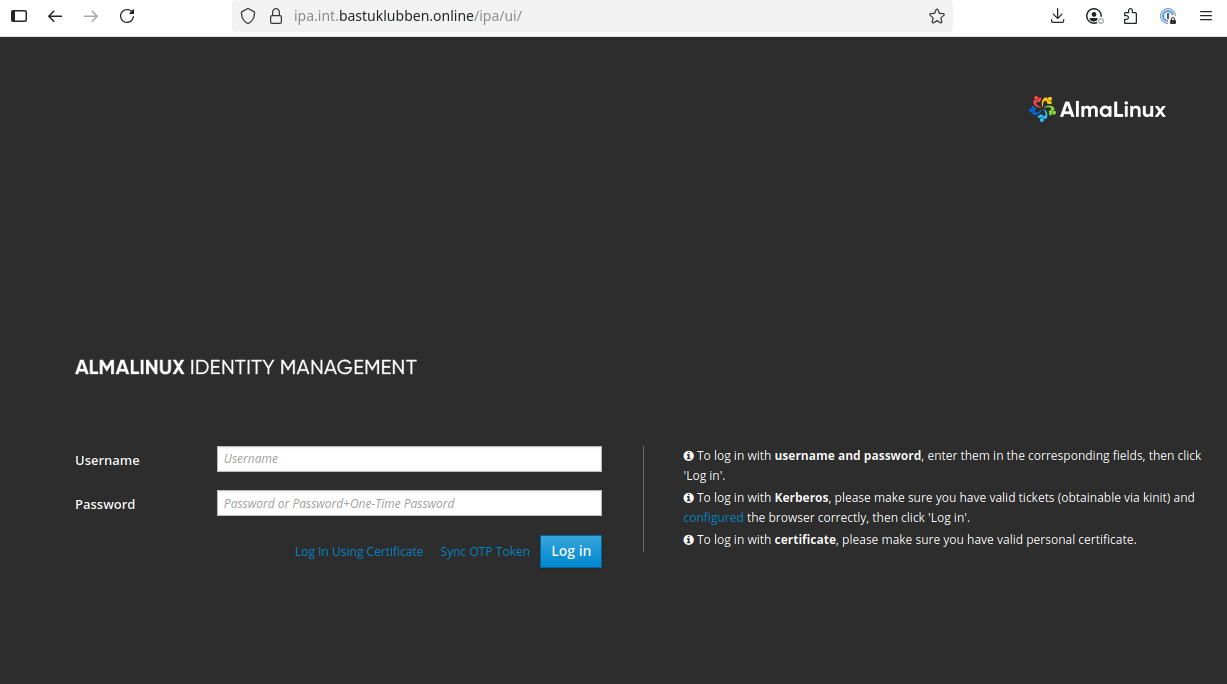Click the info icon beside the Kerberos hint
1227x684 pixels.
[x=688, y=498]
